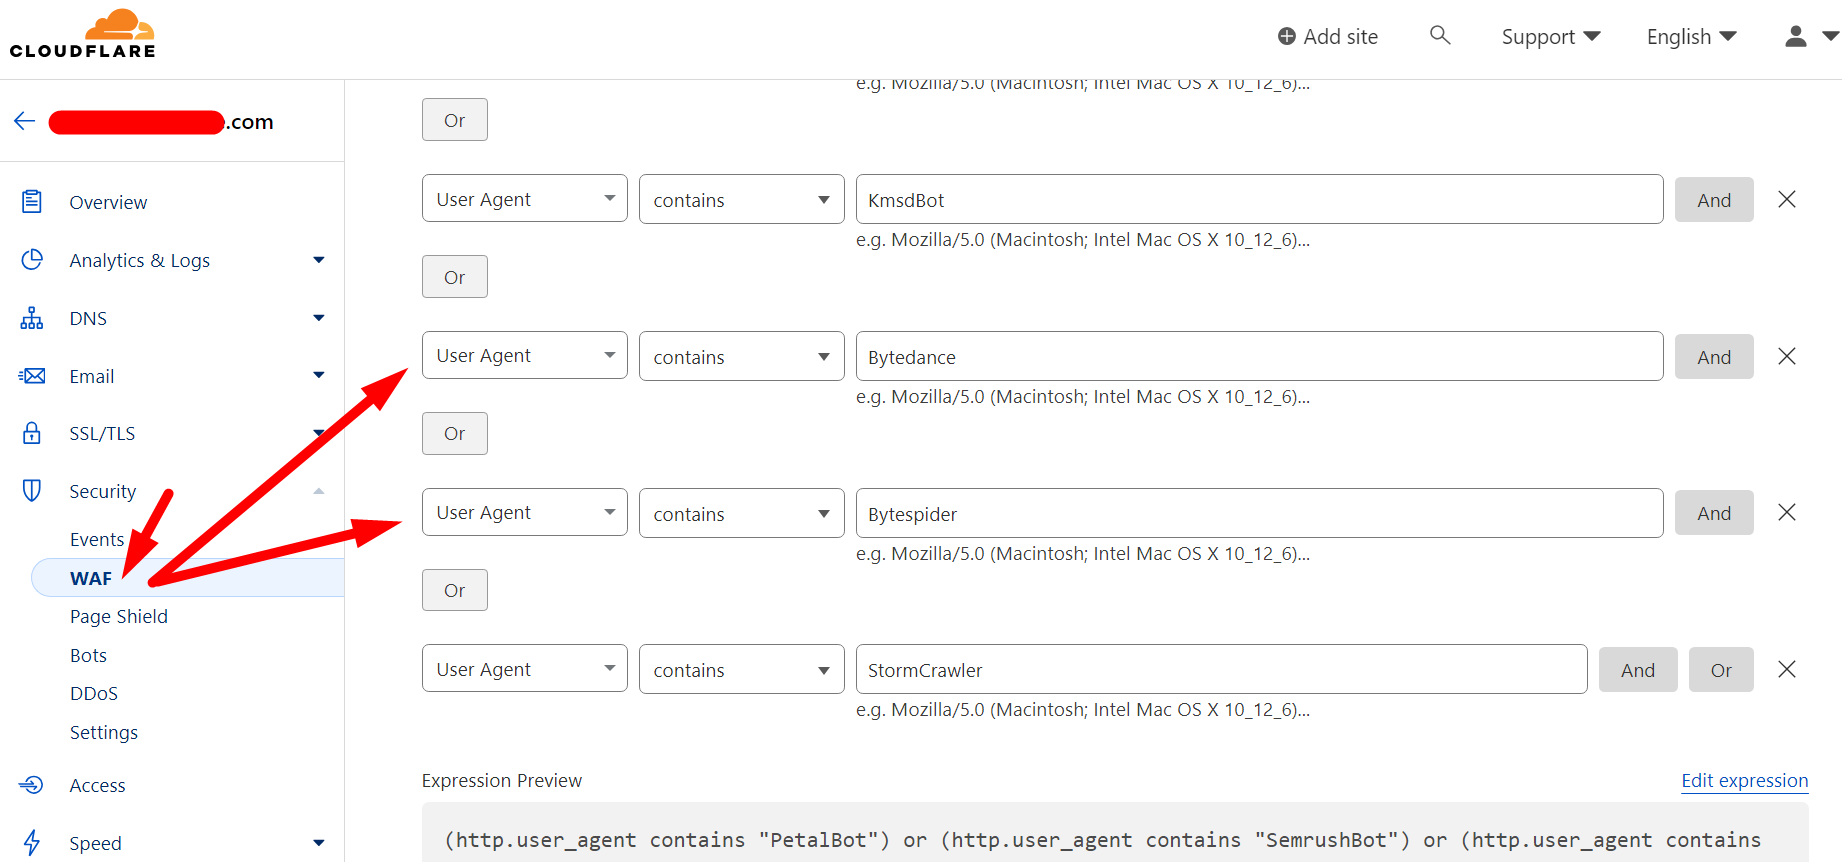Open the Bots page
Image resolution: width=1842 pixels, height=862 pixels.
pyautogui.click(x=88, y=655)
